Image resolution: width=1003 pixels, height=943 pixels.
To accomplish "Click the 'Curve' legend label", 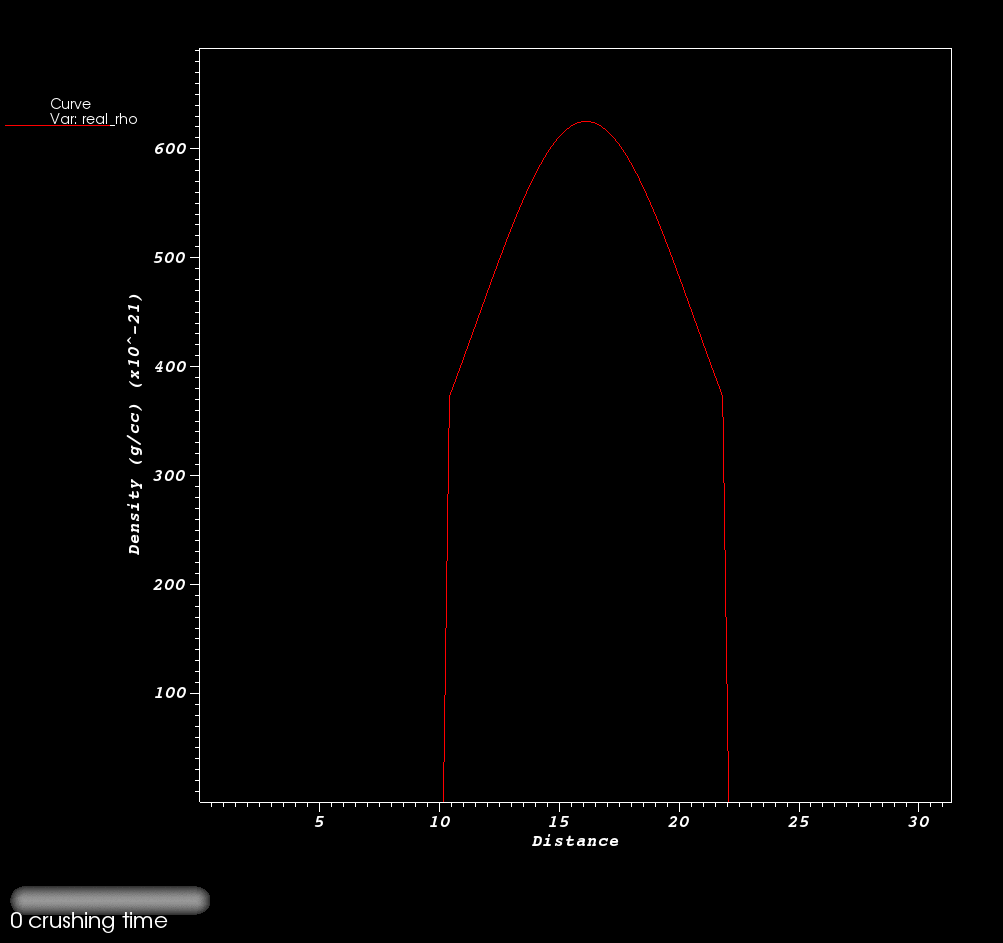I will [70, 104].
